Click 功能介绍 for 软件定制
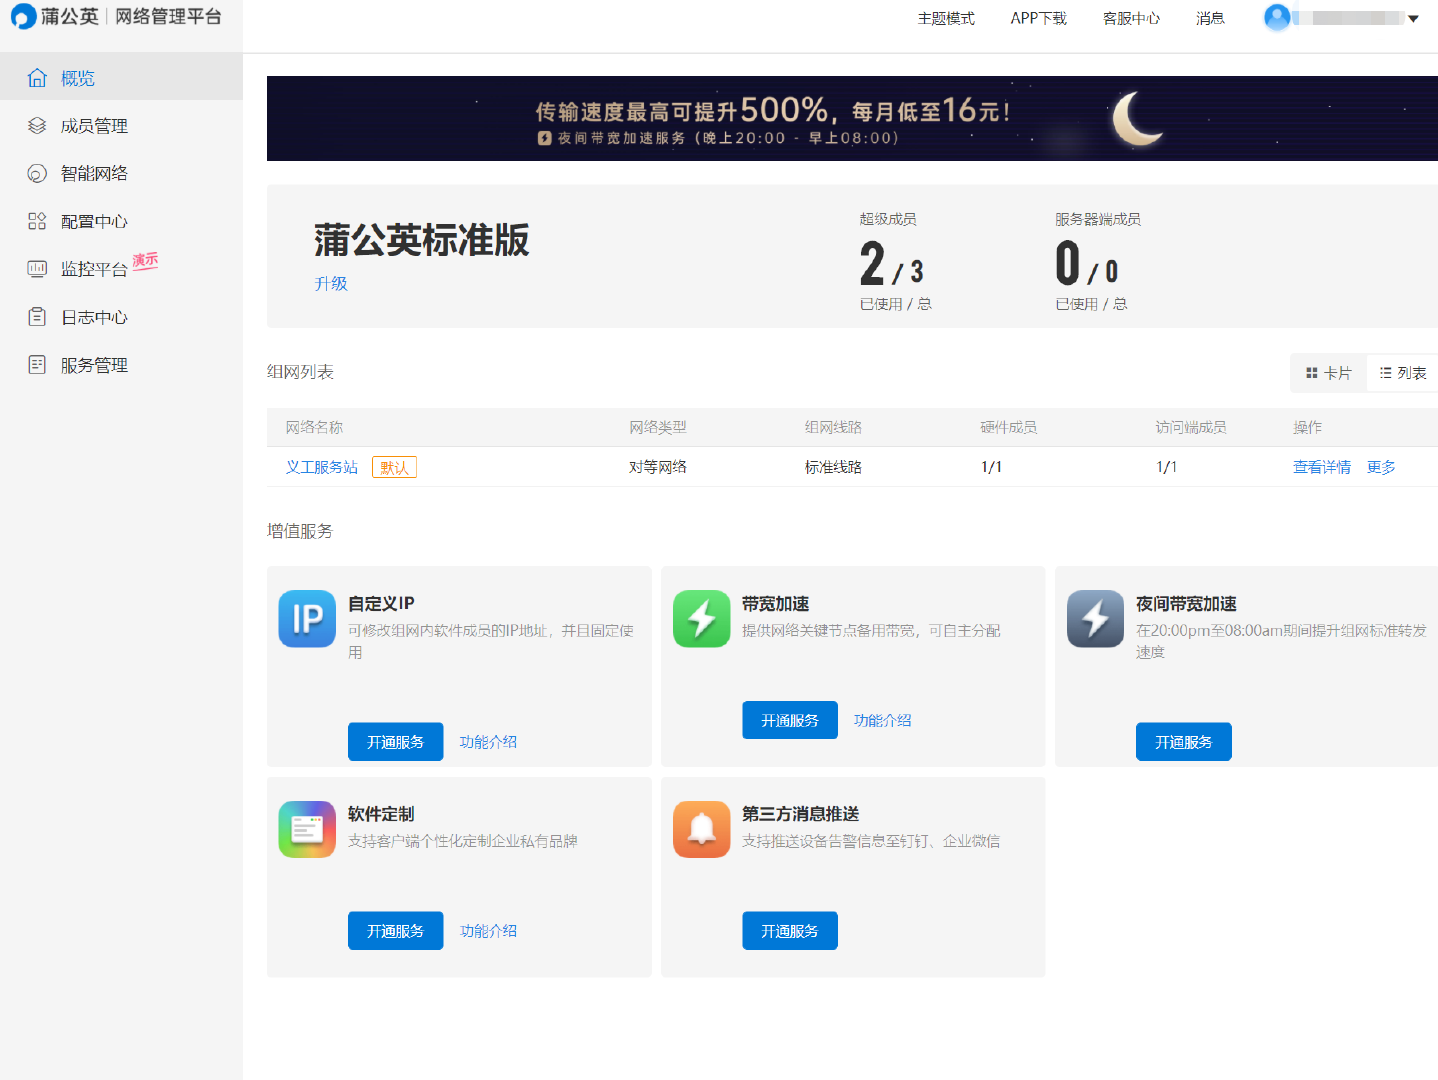The image size is (1438, 1080). pyautogui.click(x=488, y=931)
